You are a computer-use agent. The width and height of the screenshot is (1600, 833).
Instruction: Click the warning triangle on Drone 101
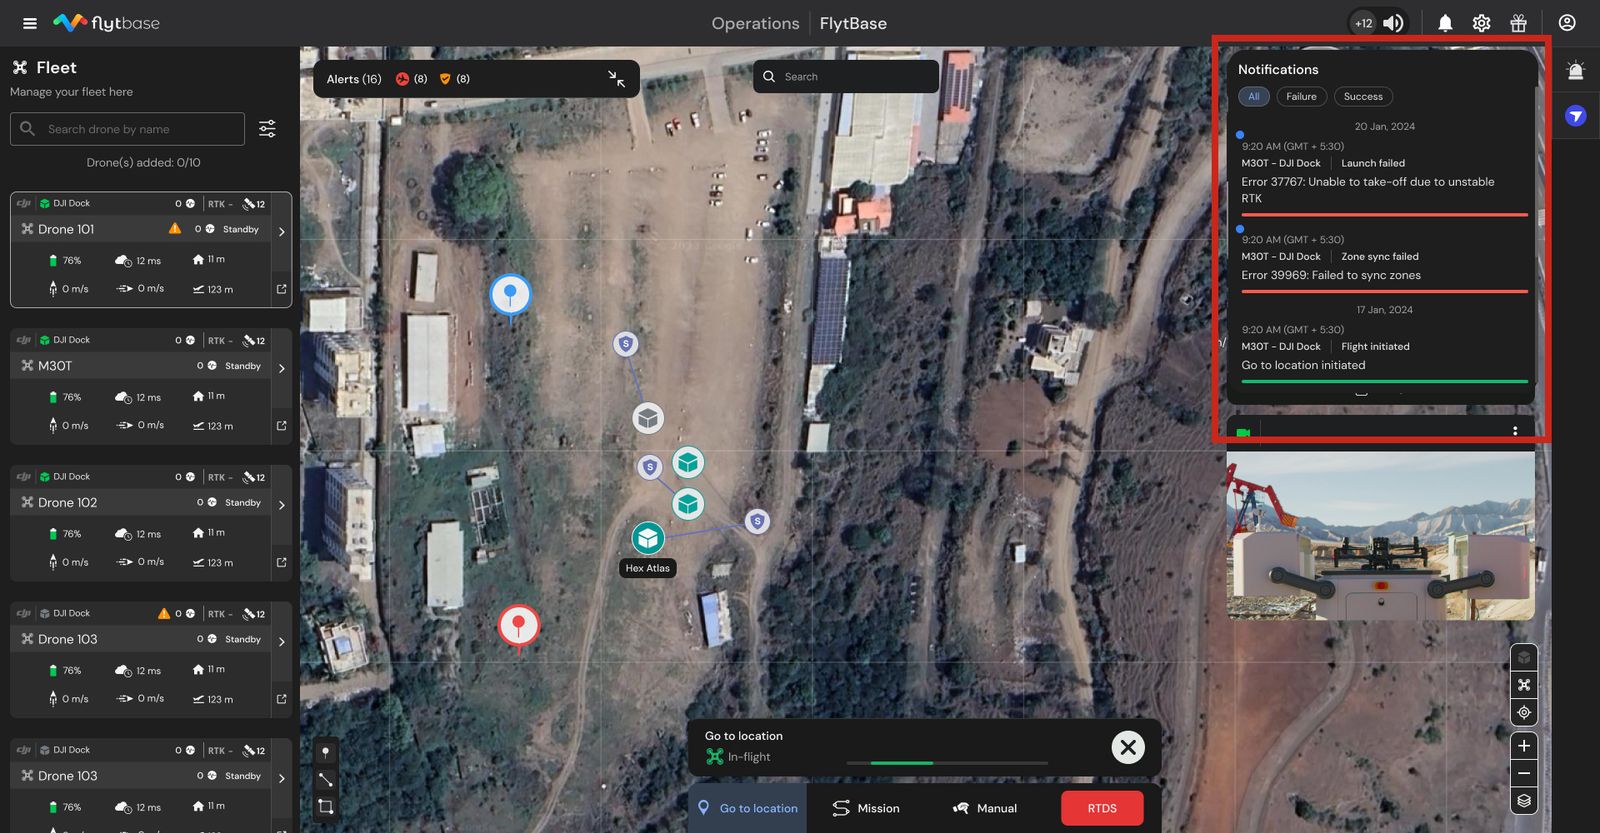175,229
